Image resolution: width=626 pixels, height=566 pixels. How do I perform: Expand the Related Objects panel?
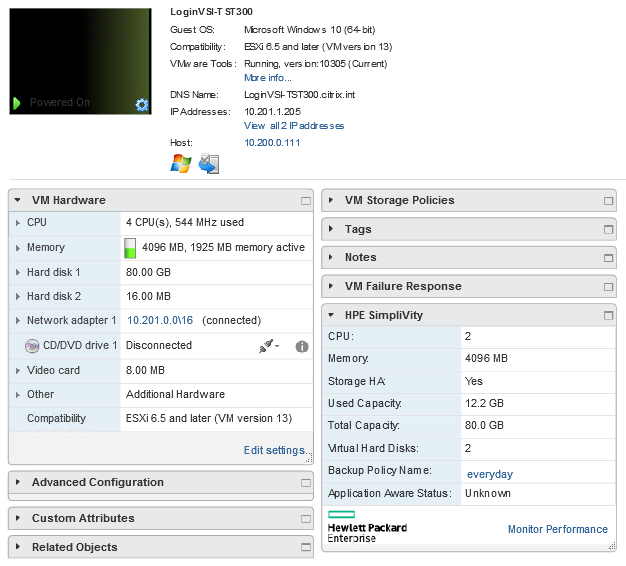[x=18, y=548]
